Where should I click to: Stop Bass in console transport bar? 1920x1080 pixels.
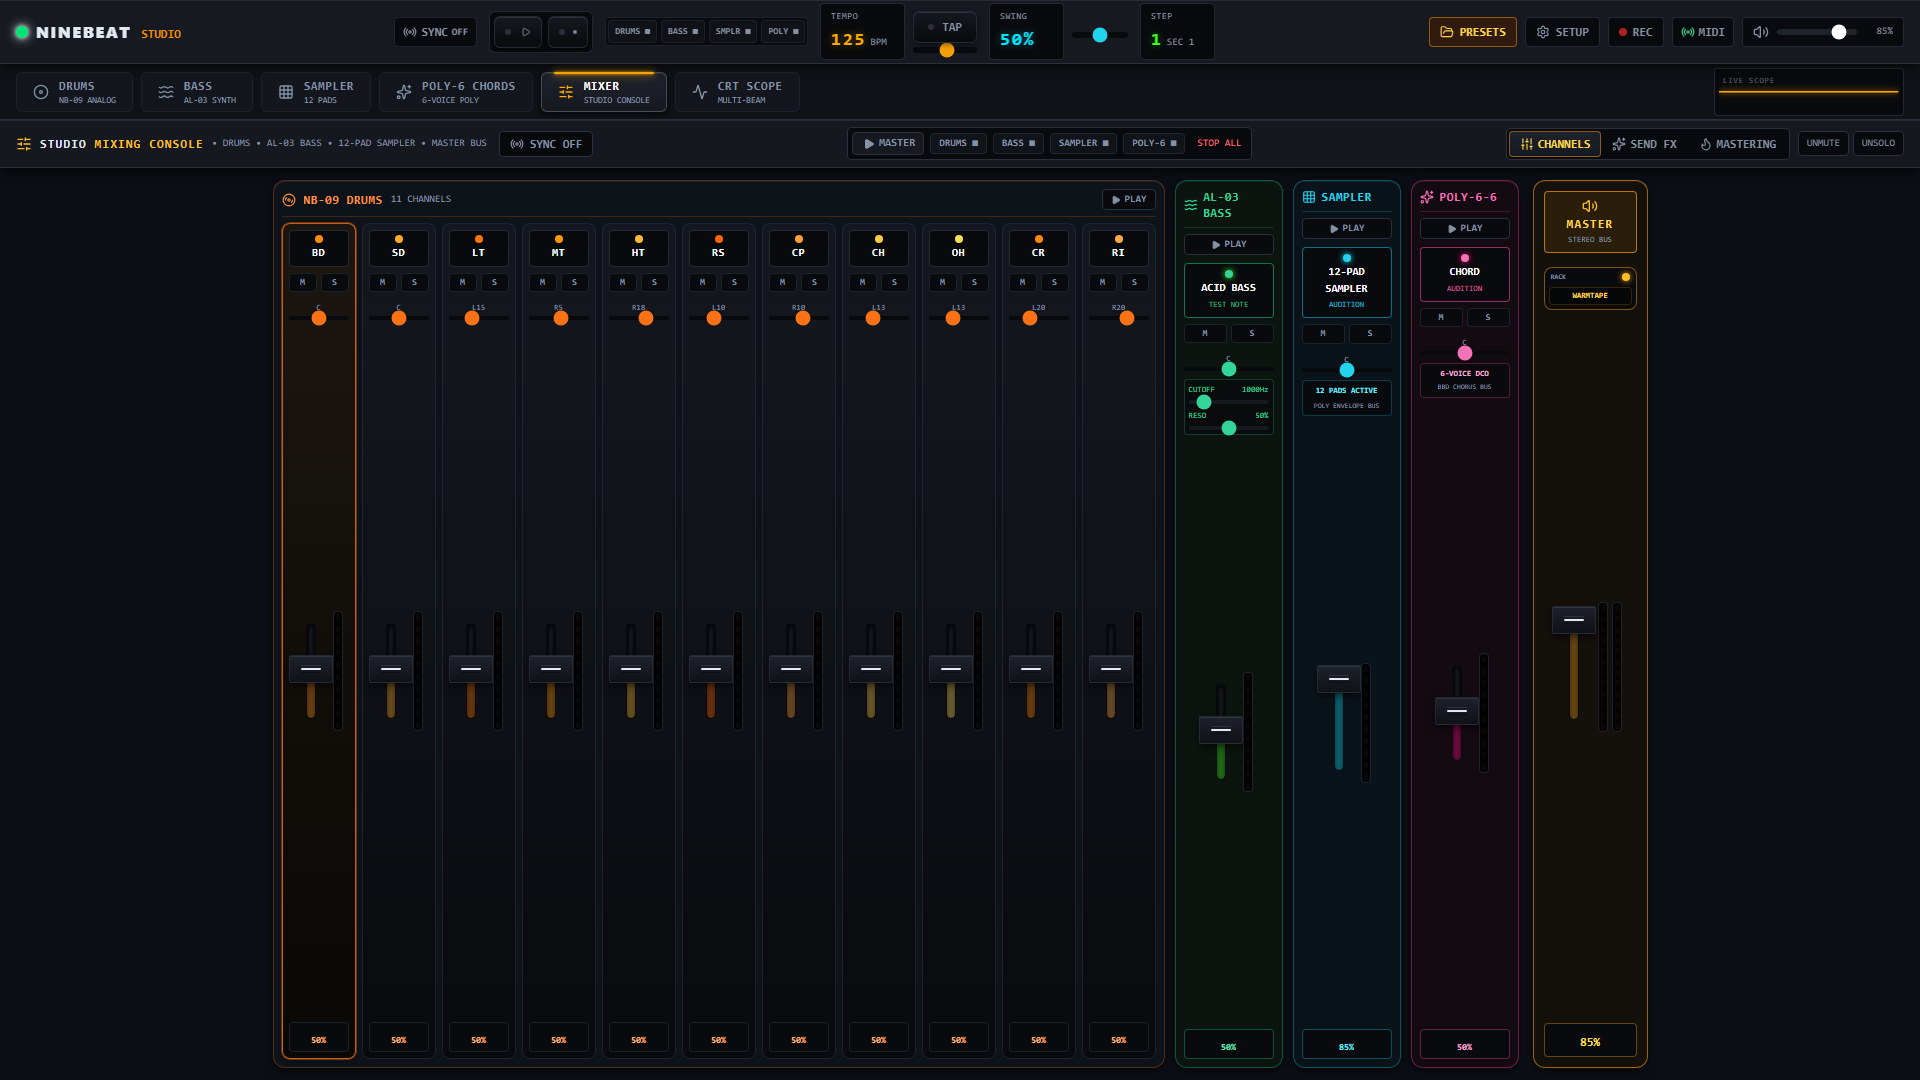(x=1018, y=143)
